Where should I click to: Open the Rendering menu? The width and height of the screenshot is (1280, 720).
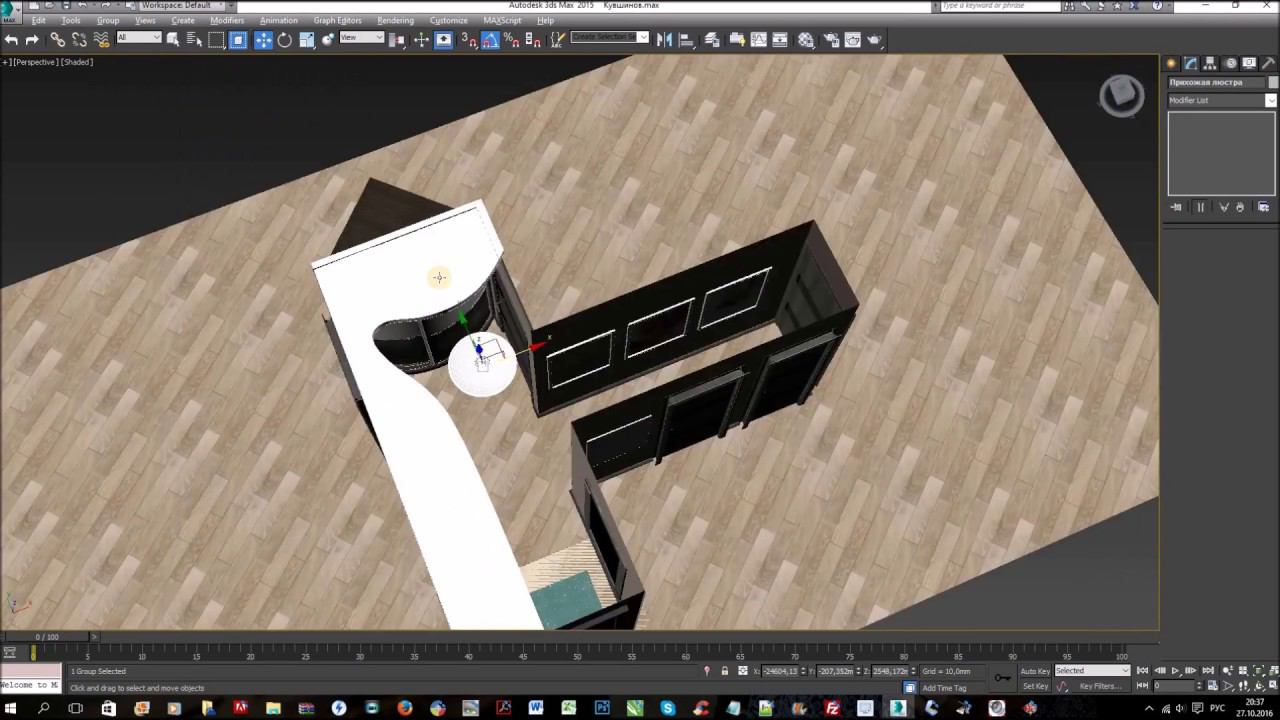tap(395, 21)
